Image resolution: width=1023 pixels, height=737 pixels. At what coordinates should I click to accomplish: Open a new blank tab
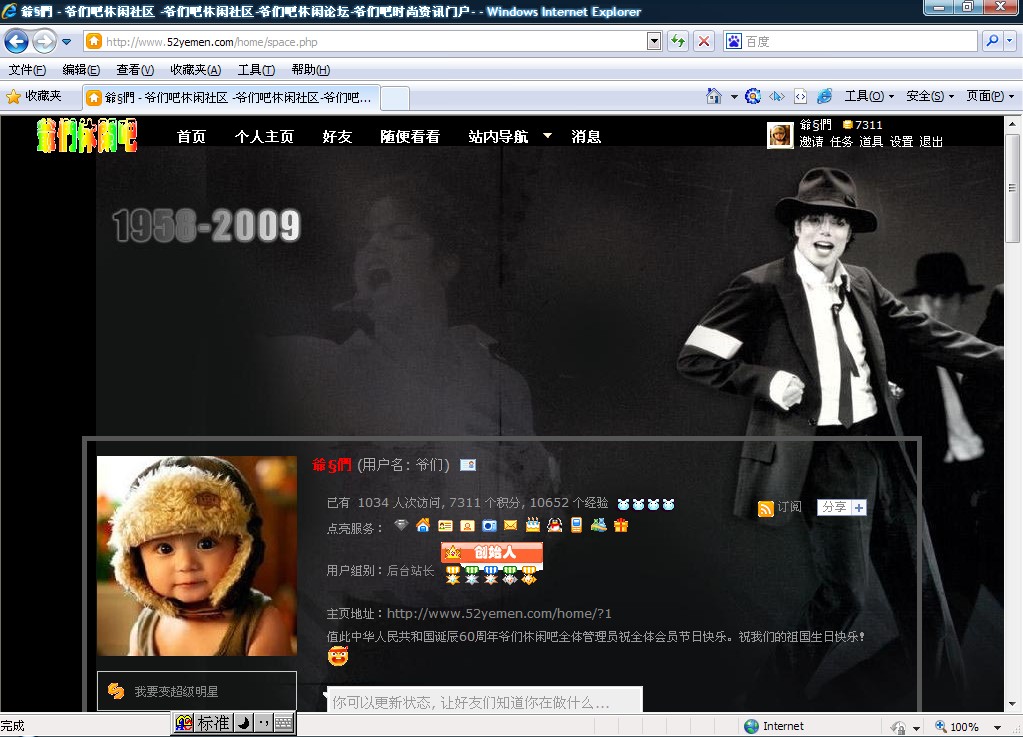[395, 98]
